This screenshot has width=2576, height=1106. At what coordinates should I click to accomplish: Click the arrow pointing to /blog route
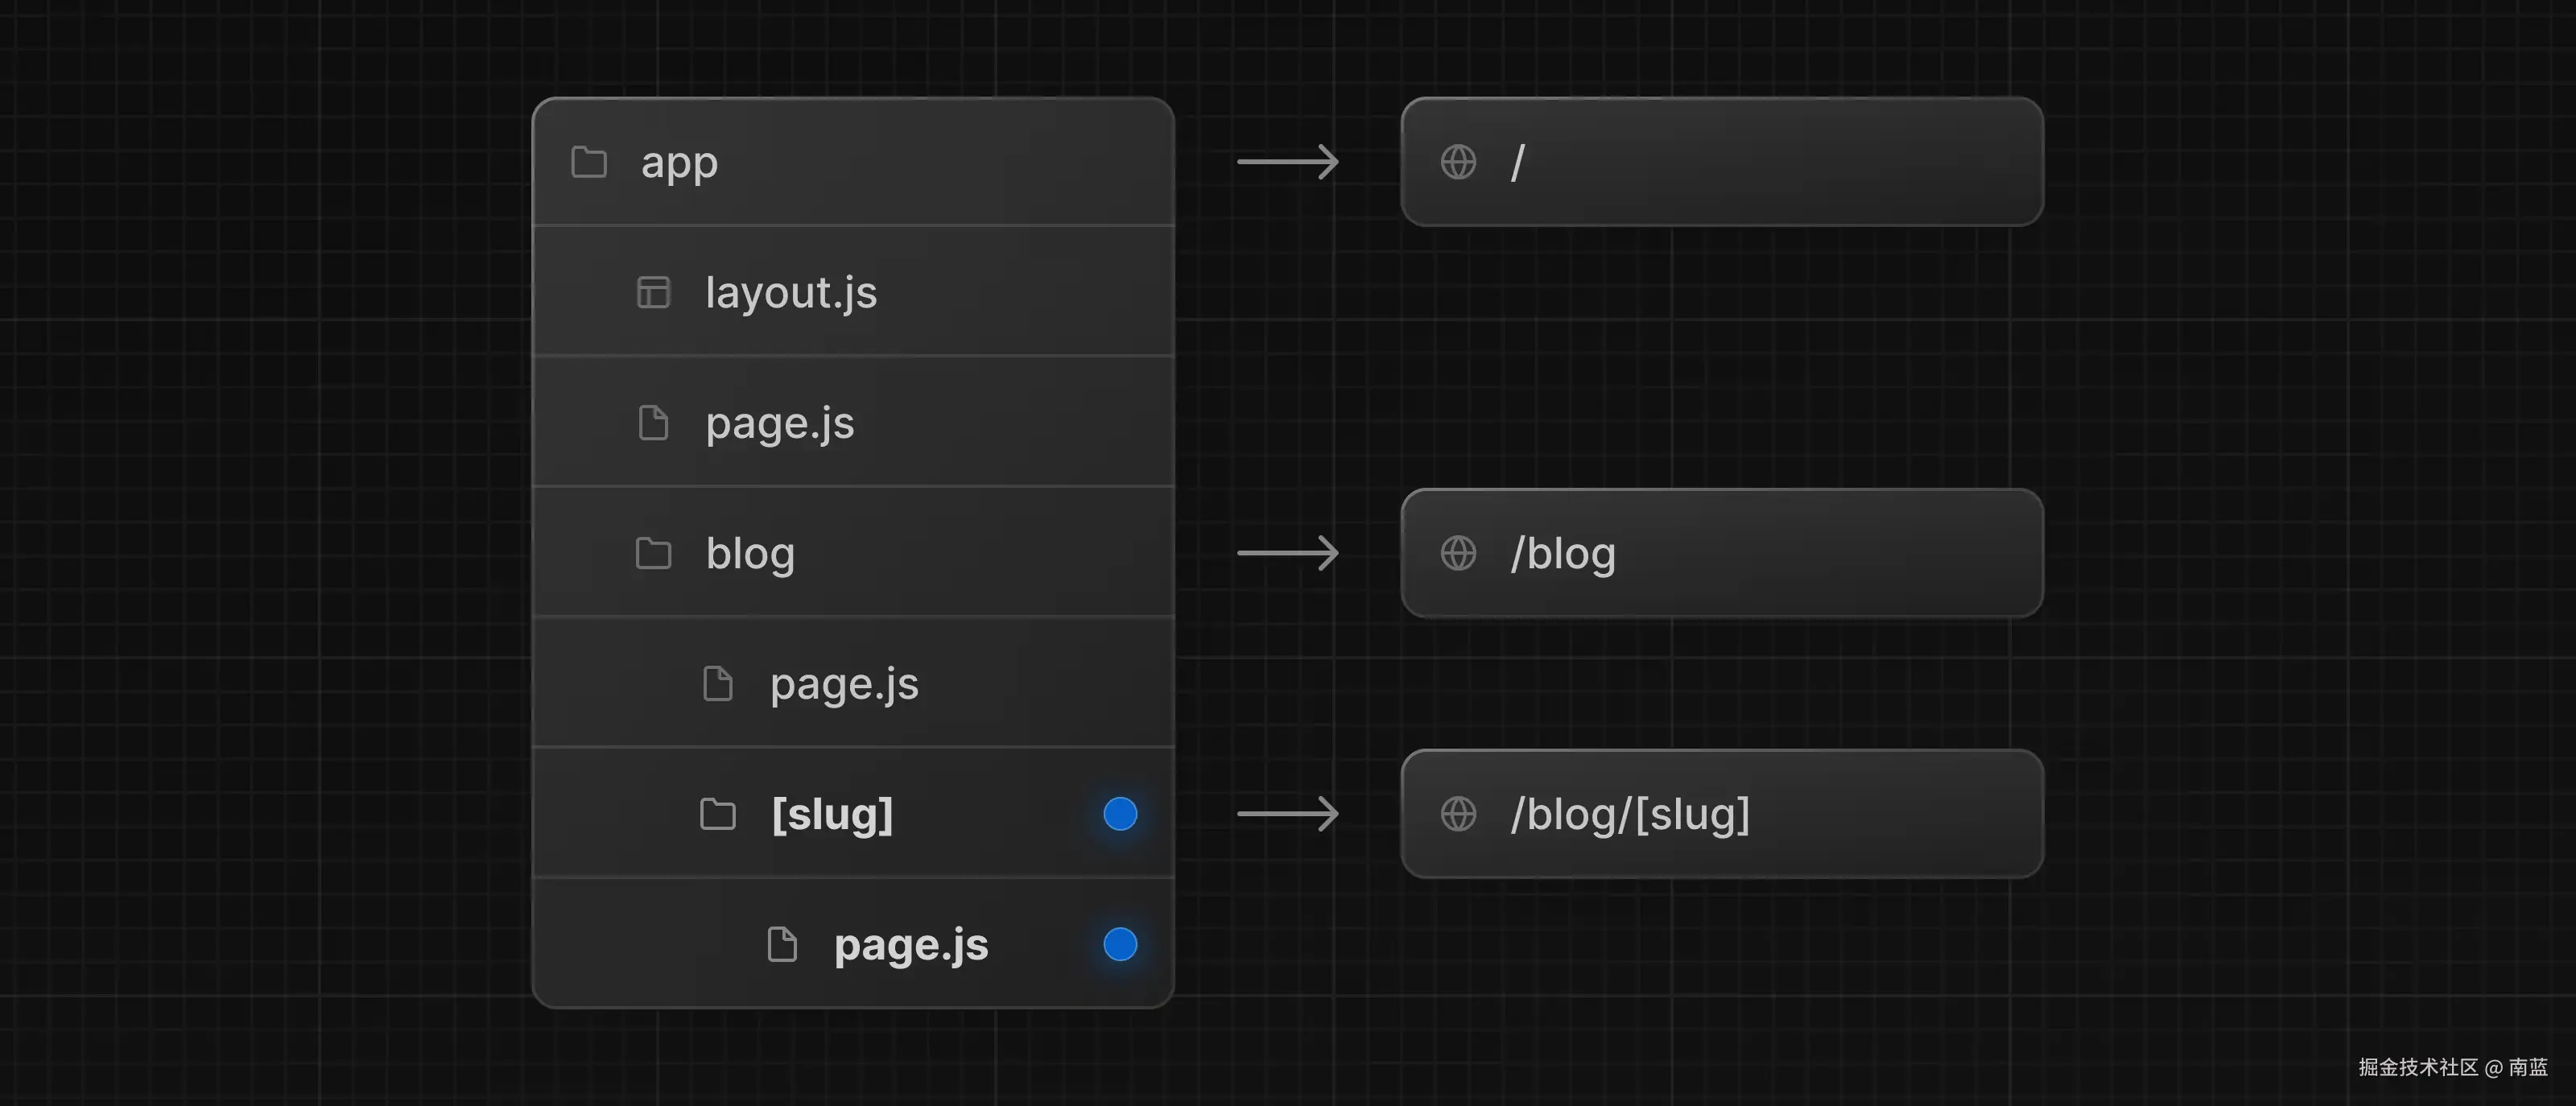[1288, 553]
